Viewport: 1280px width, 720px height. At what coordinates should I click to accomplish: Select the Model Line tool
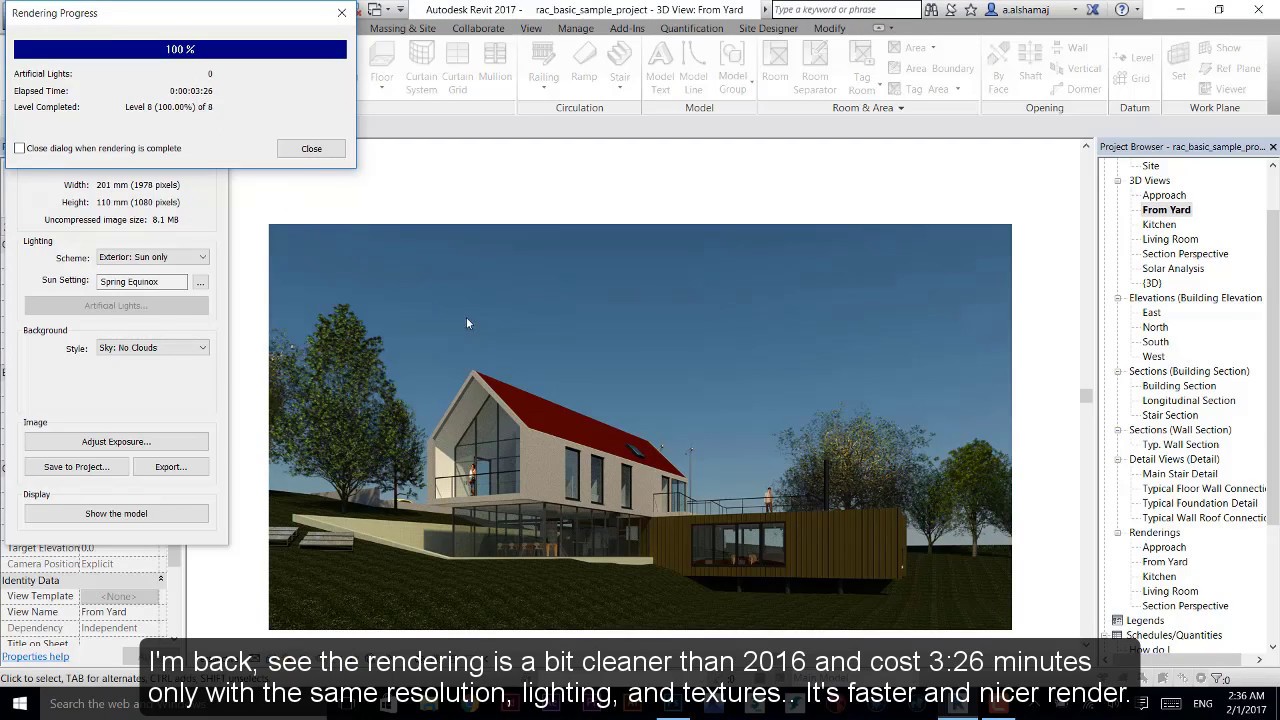click(693, 68)
